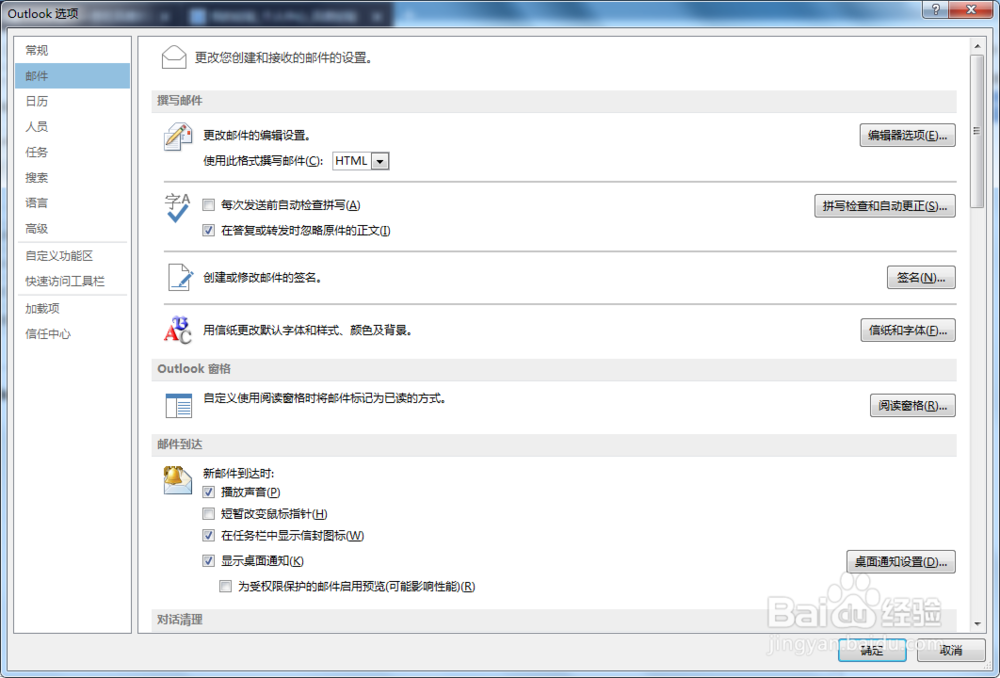The width and height of the screenshot is (1000, 678).
Task: Open 桌面通知设置 dialog
Action: pyautogui.click(x=901, y=562)
